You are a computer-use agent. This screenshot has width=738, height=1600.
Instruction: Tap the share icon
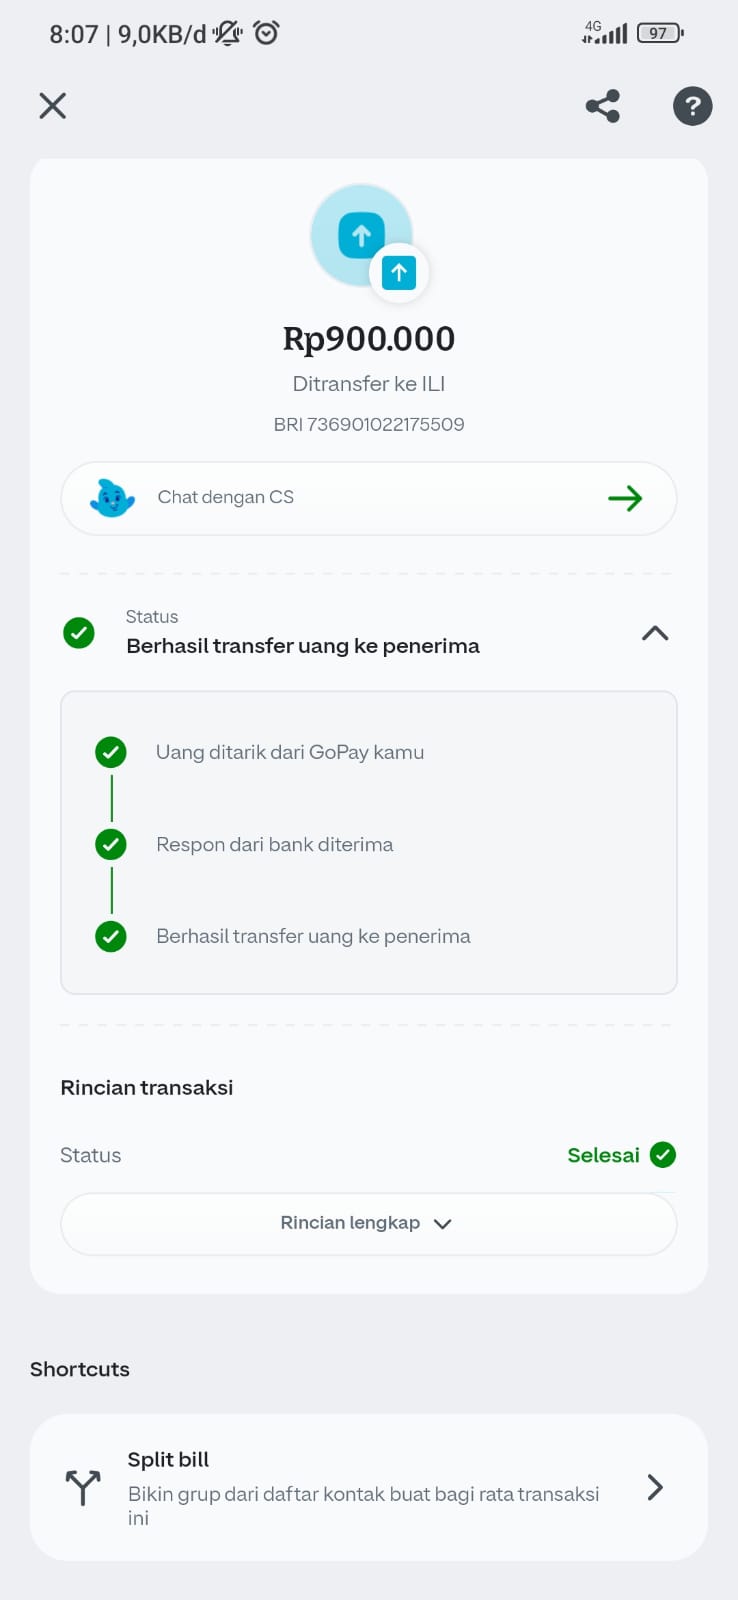[x=603, y=106]
